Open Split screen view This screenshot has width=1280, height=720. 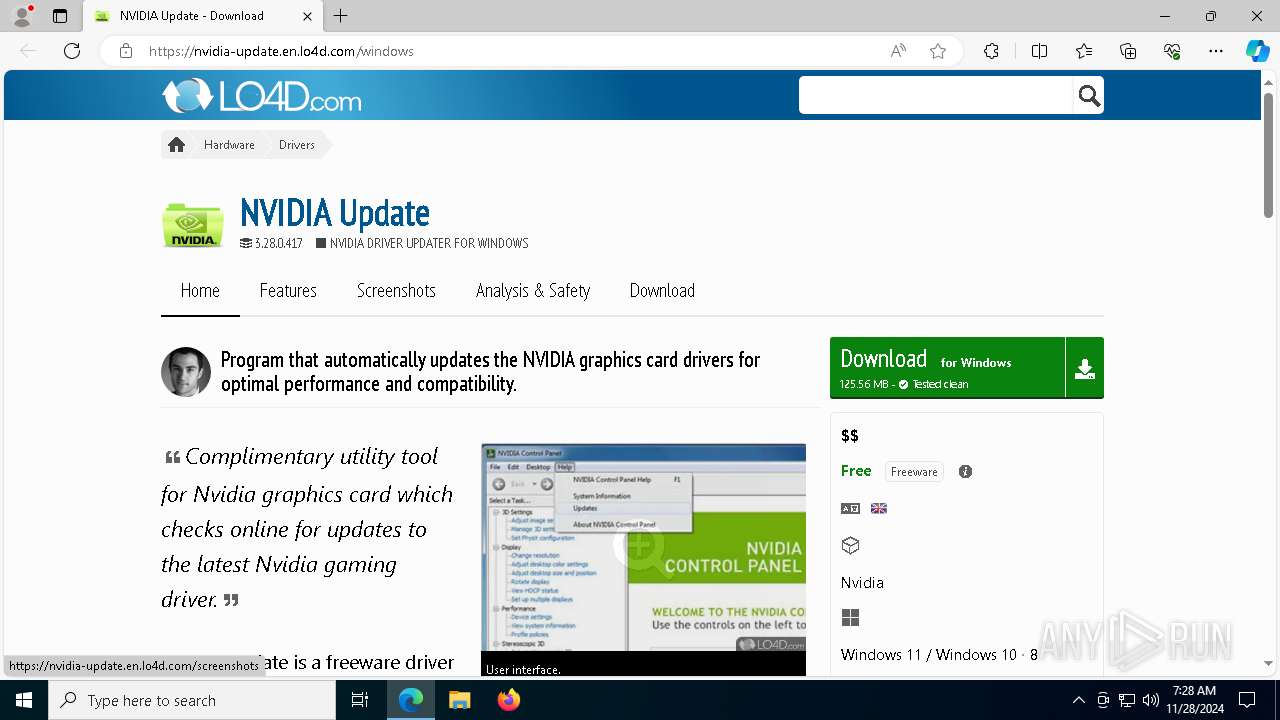(x=1039, y=51)
